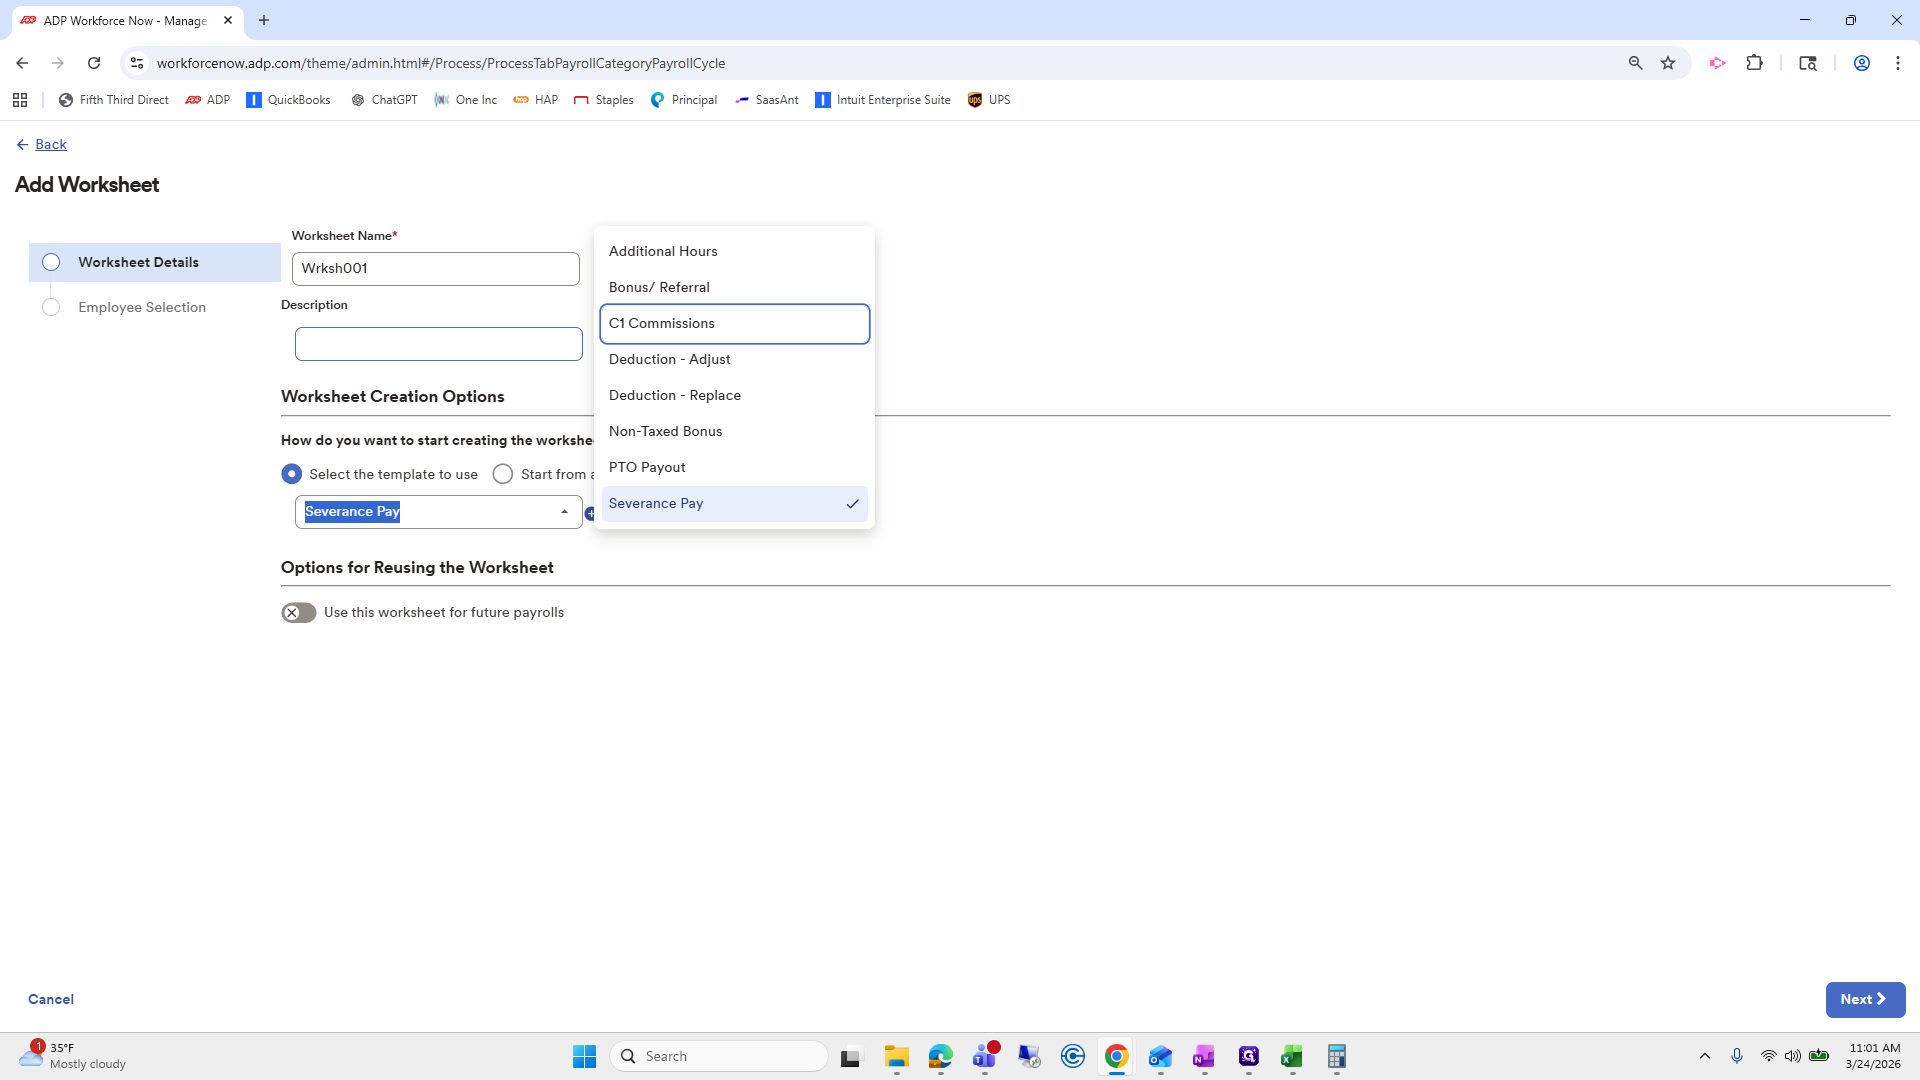Viewport: 1920px width, 1080px height.
Task: Open the Chrome extensions puzzle icon
Action: tap(1754, 63)
